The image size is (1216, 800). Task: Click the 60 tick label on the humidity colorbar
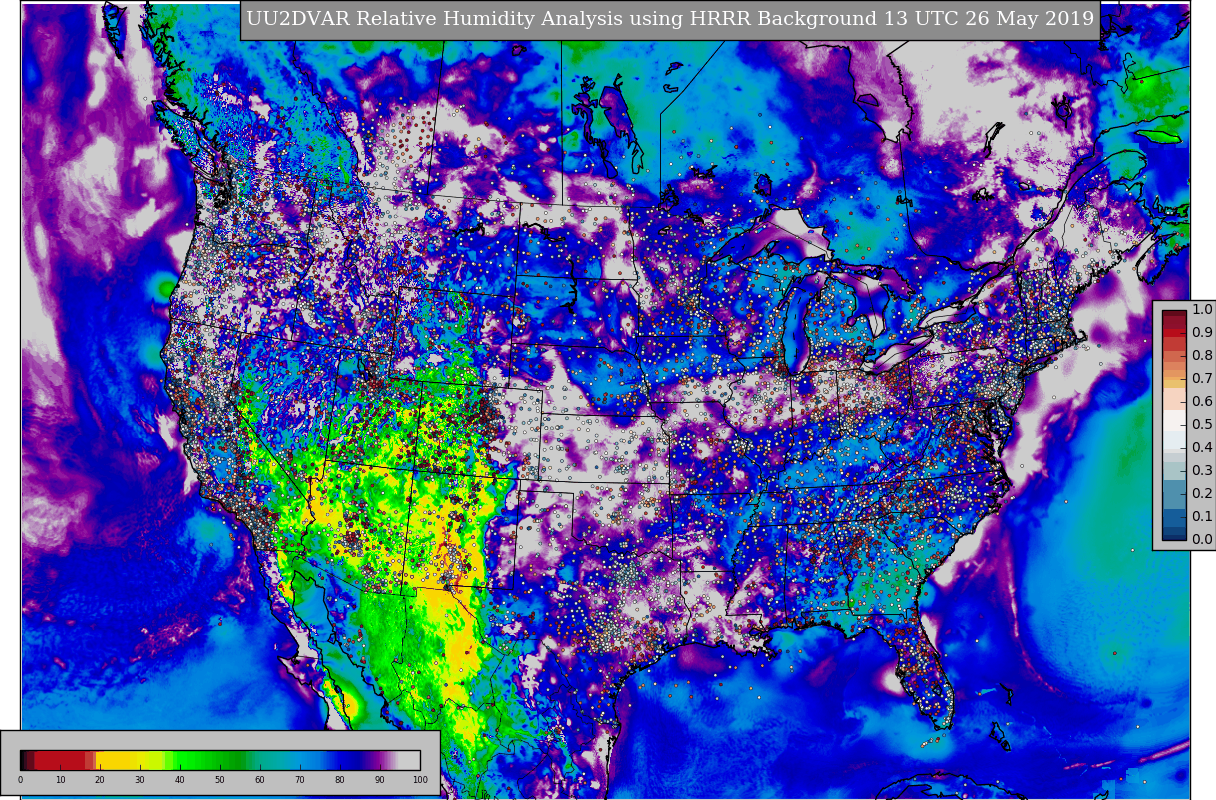click(260, 780)
